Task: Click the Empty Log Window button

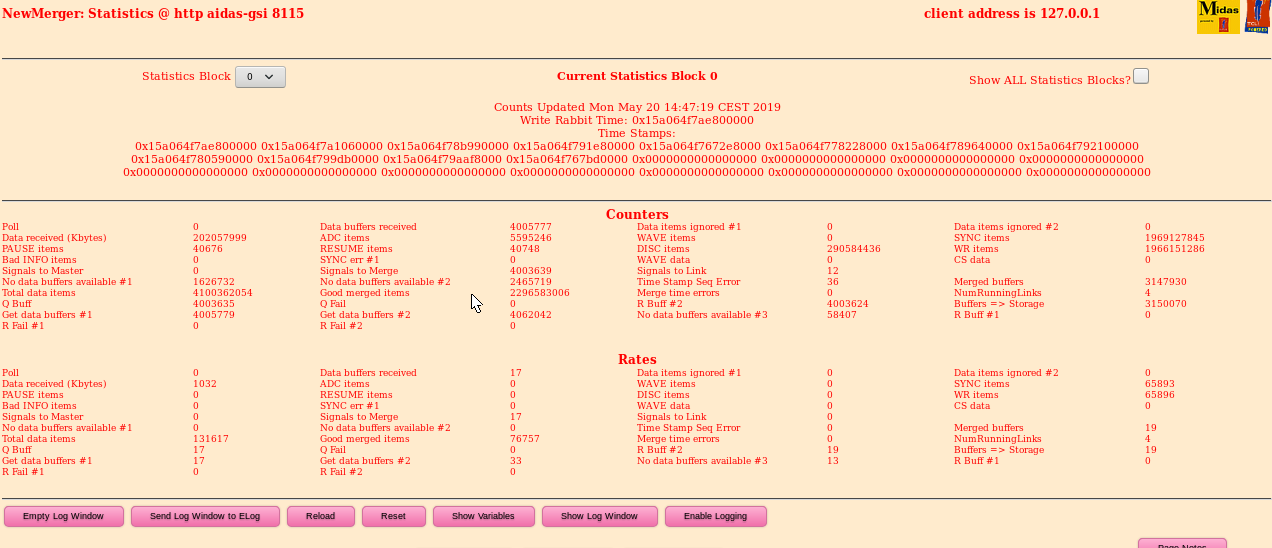Action: click(64, 516)
